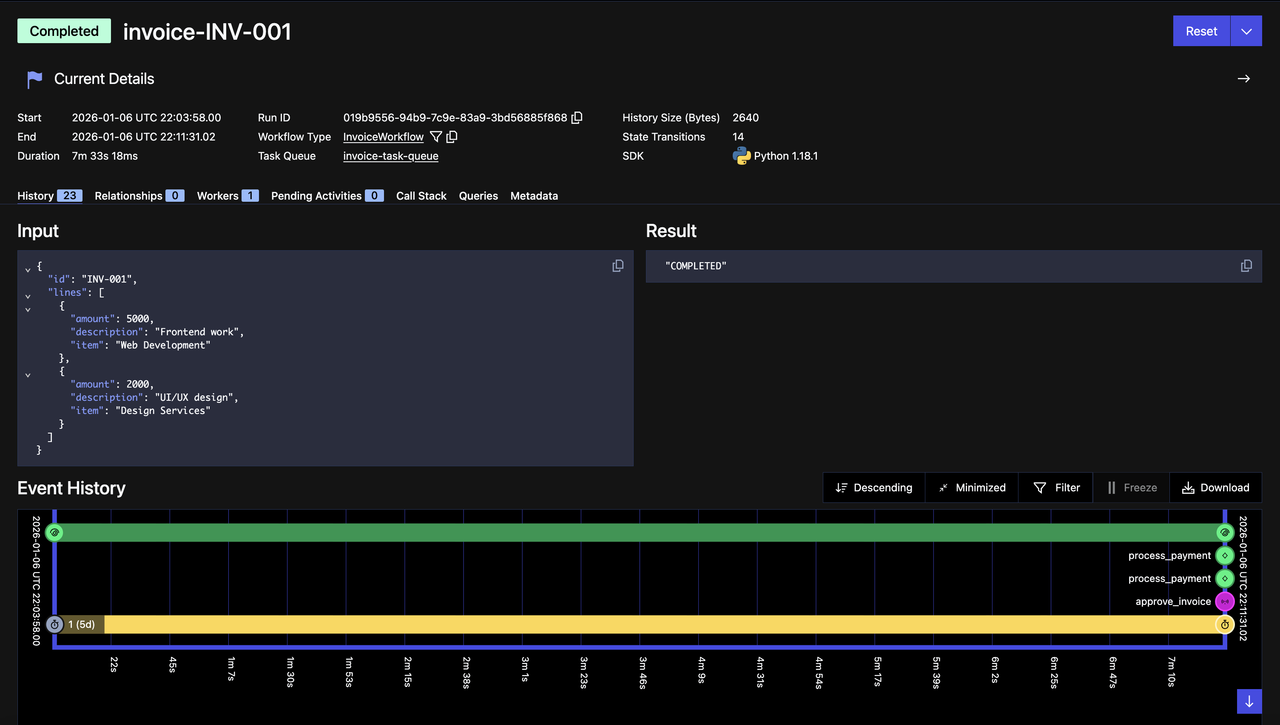Copy the Run ID value
The height and width of the screenshot is (725, 1280).
577,117
